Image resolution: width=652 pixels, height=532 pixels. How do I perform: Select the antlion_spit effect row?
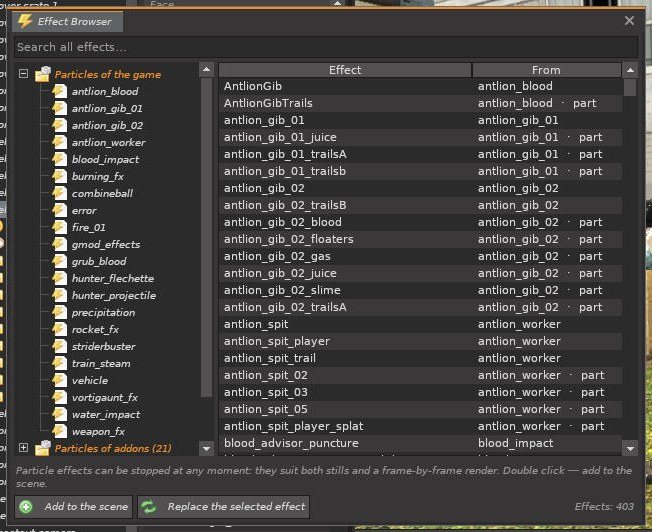420,324
